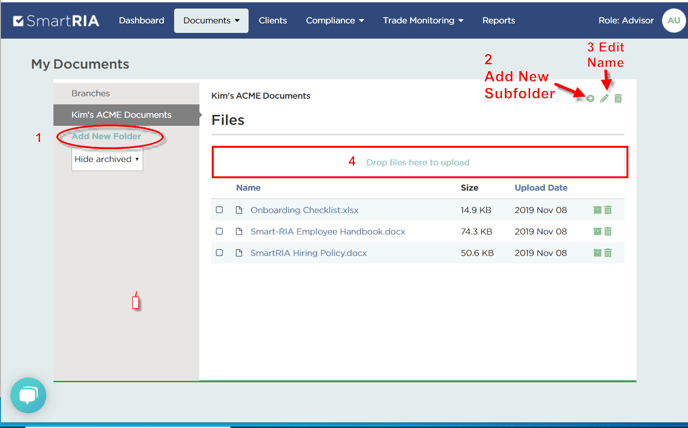Screen dimensions: 688x428
Task: Archive SmartRIA Hiring Policy.docx
Action: pyautogui.click(x=597, y=253)
